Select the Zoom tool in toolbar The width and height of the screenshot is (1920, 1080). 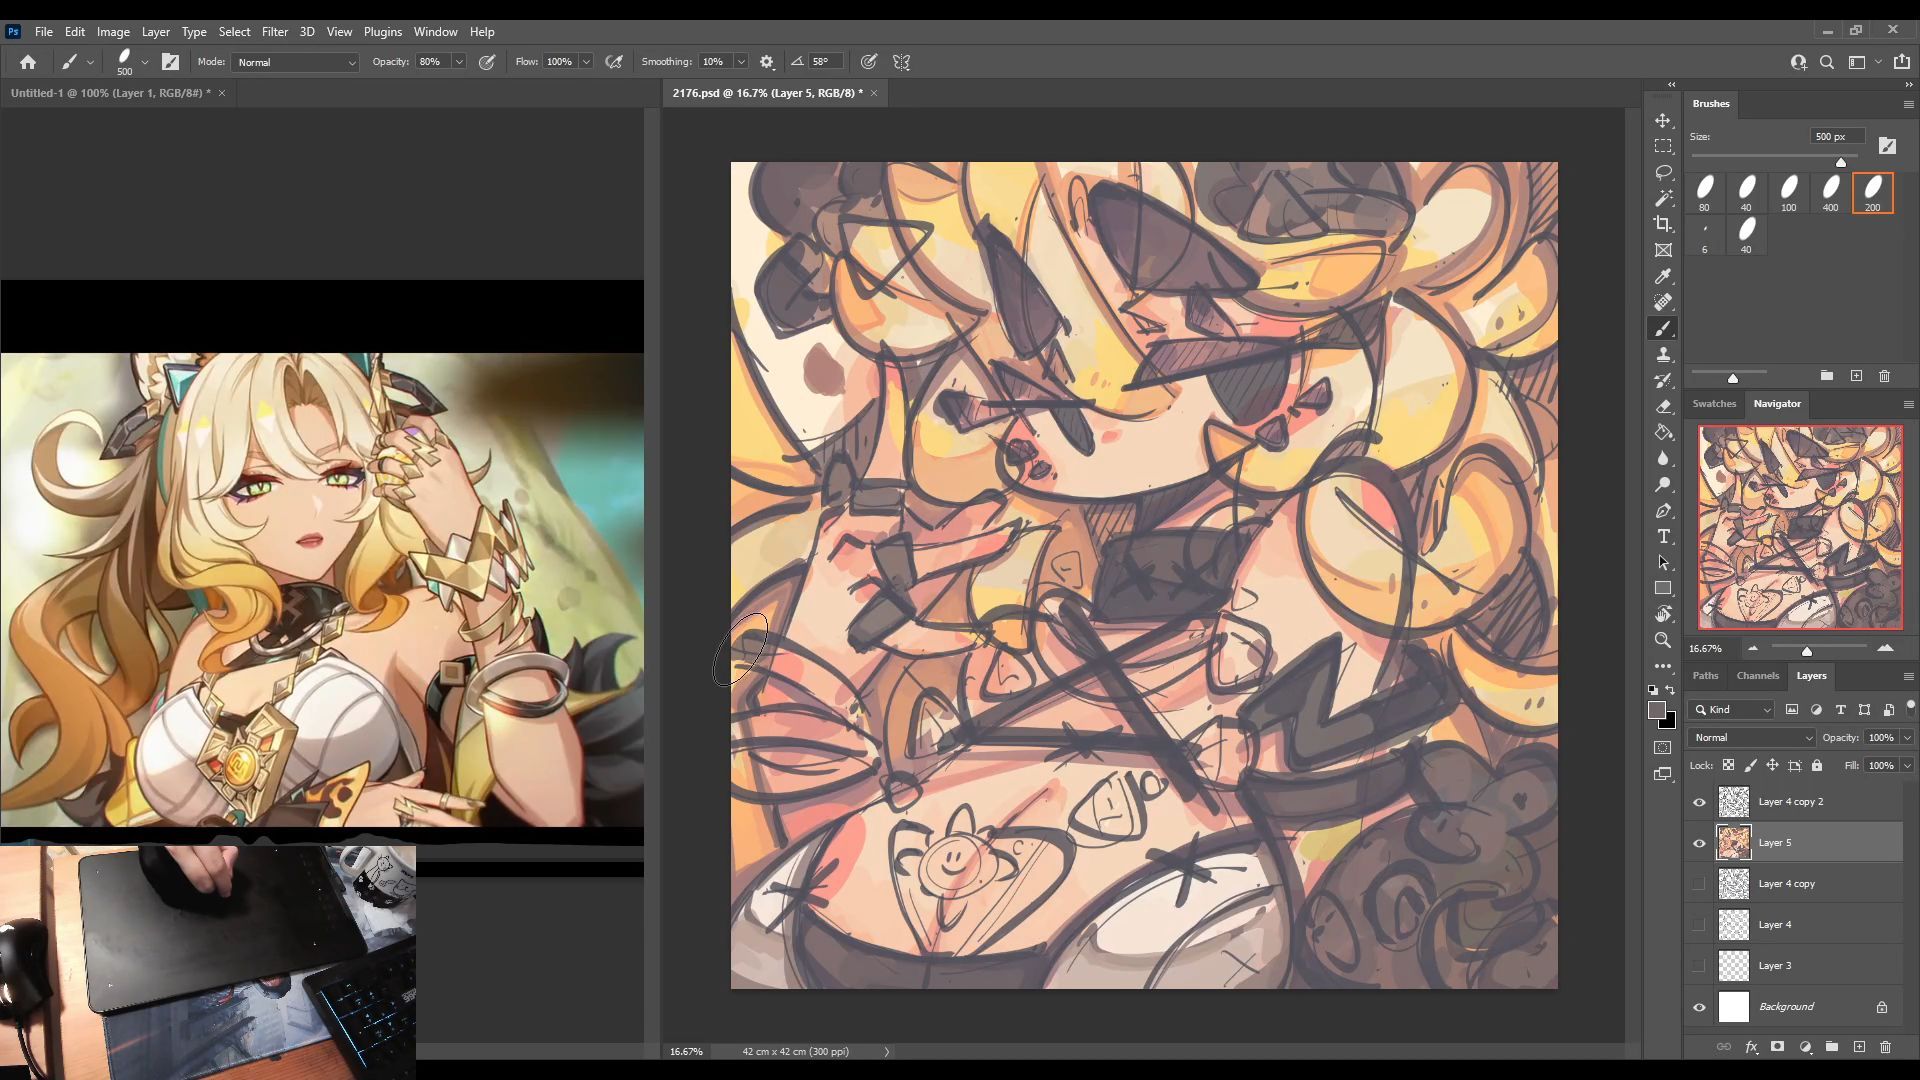click(x=1663, y=640)
